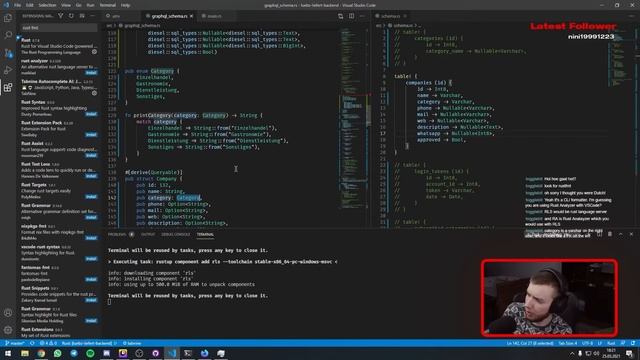Show hidden system tray icons

572,353
